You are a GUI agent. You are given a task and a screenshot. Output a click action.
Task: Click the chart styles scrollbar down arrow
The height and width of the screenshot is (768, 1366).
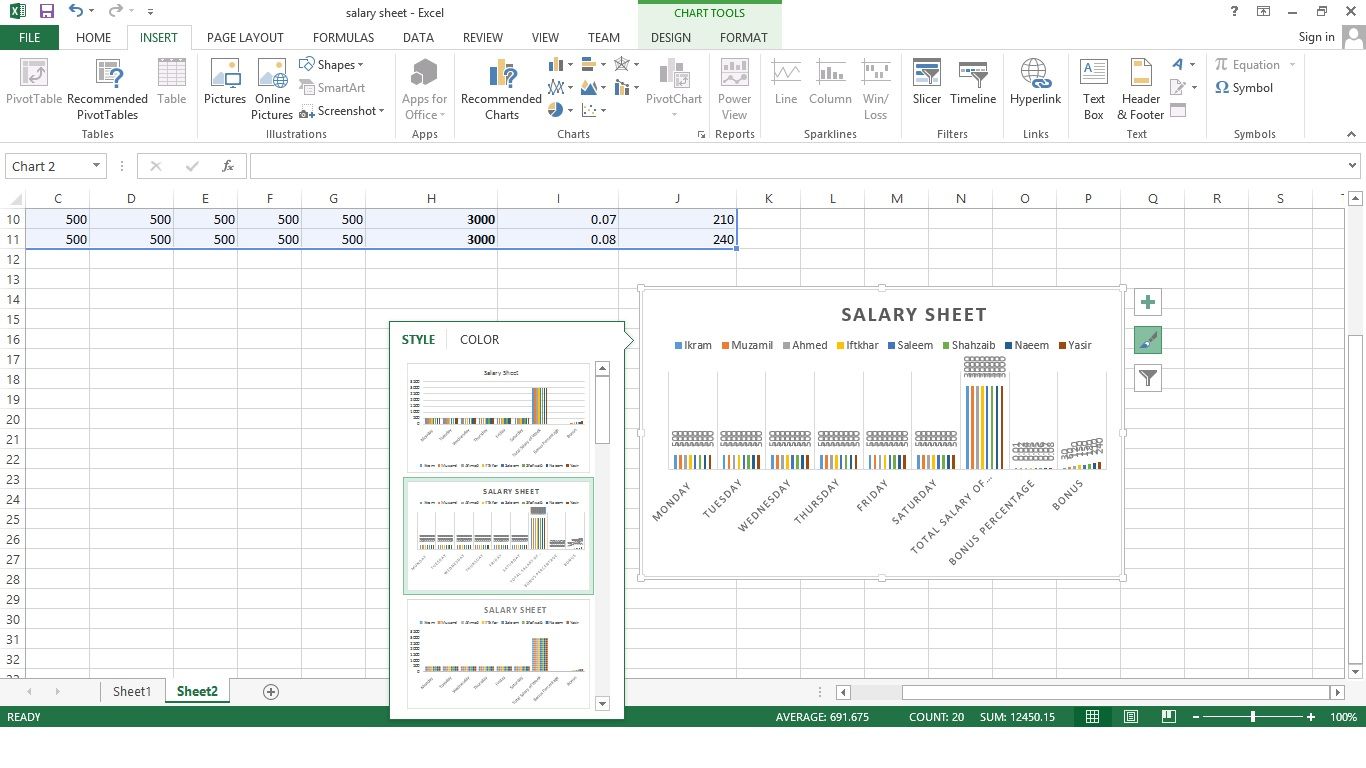602,704
